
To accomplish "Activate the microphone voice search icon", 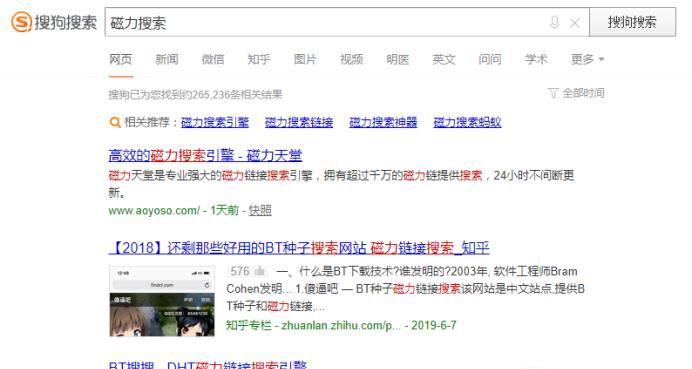I will [x=554, y=23].
